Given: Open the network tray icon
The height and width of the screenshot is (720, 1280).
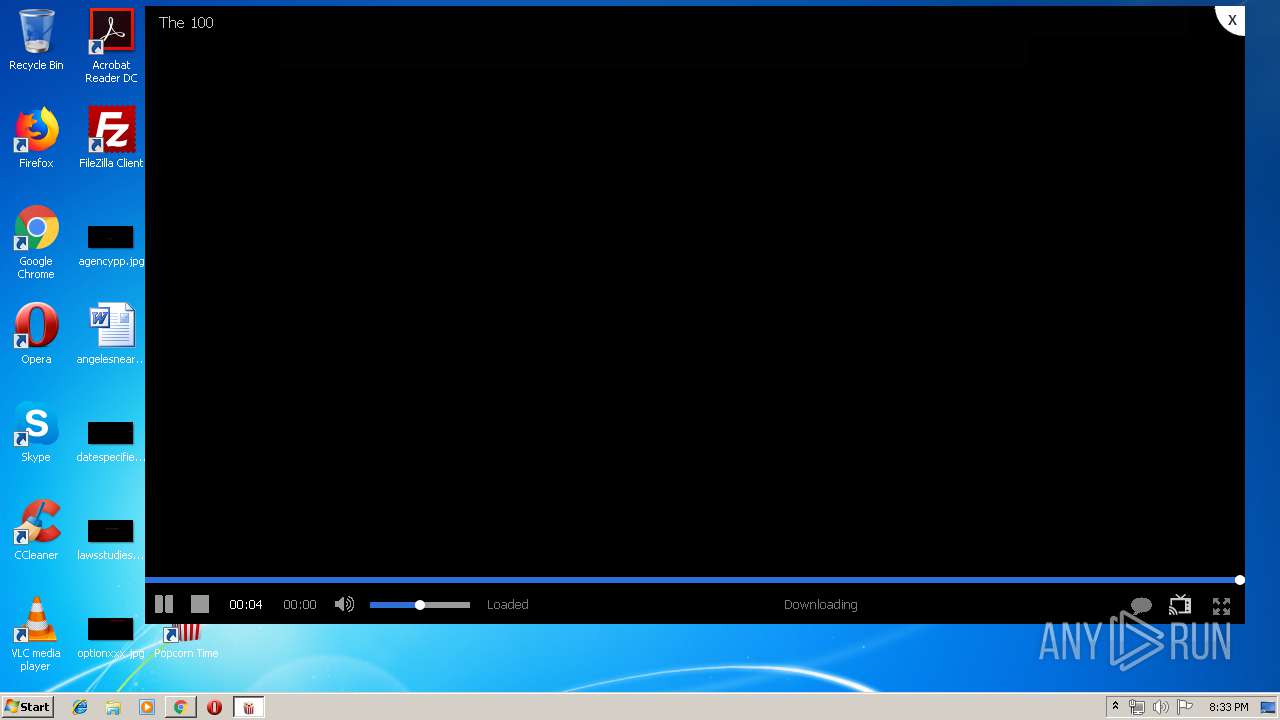Looking at the screenshot, I should point(1137,707).
